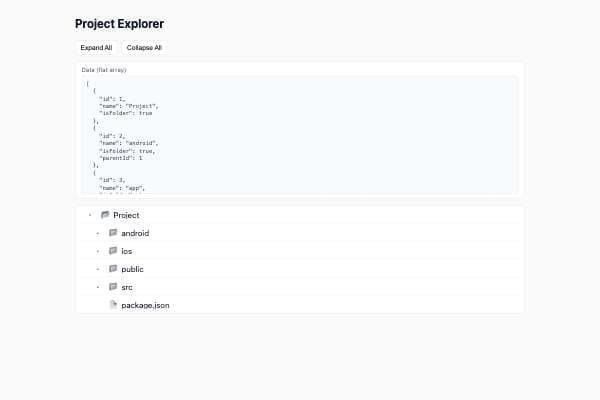Click the "name": "app" line in JSON

122,188
